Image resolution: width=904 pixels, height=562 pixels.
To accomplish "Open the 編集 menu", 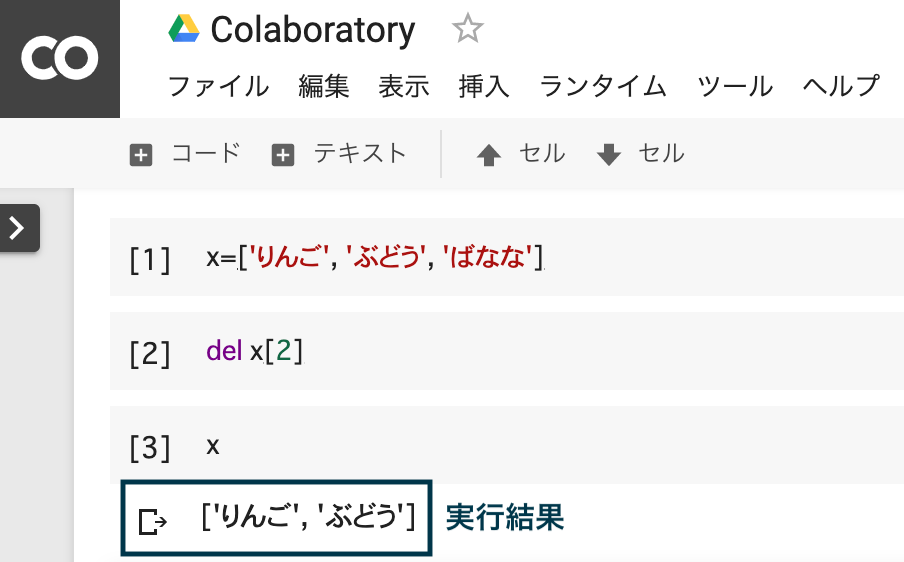I will (323, 86).
